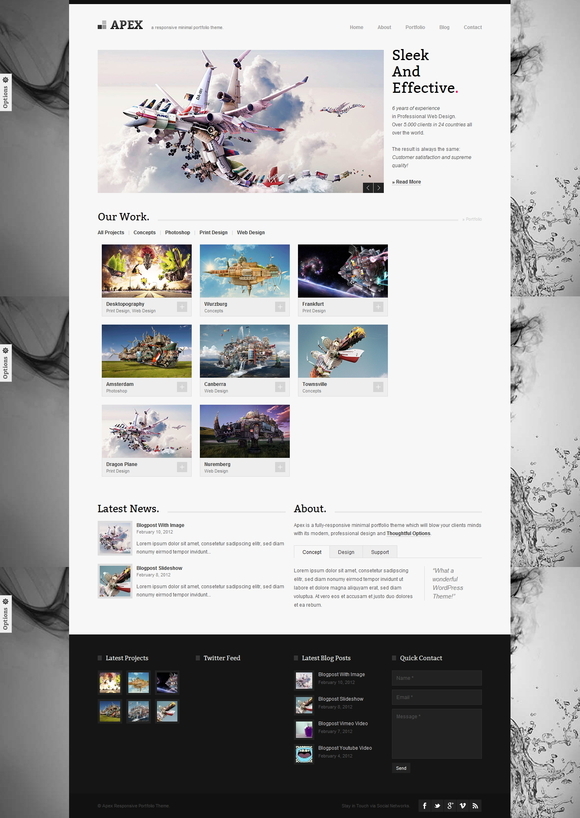Filter work by Concepts
Viewport: 580px width, 818px height.
pos(144,233)
